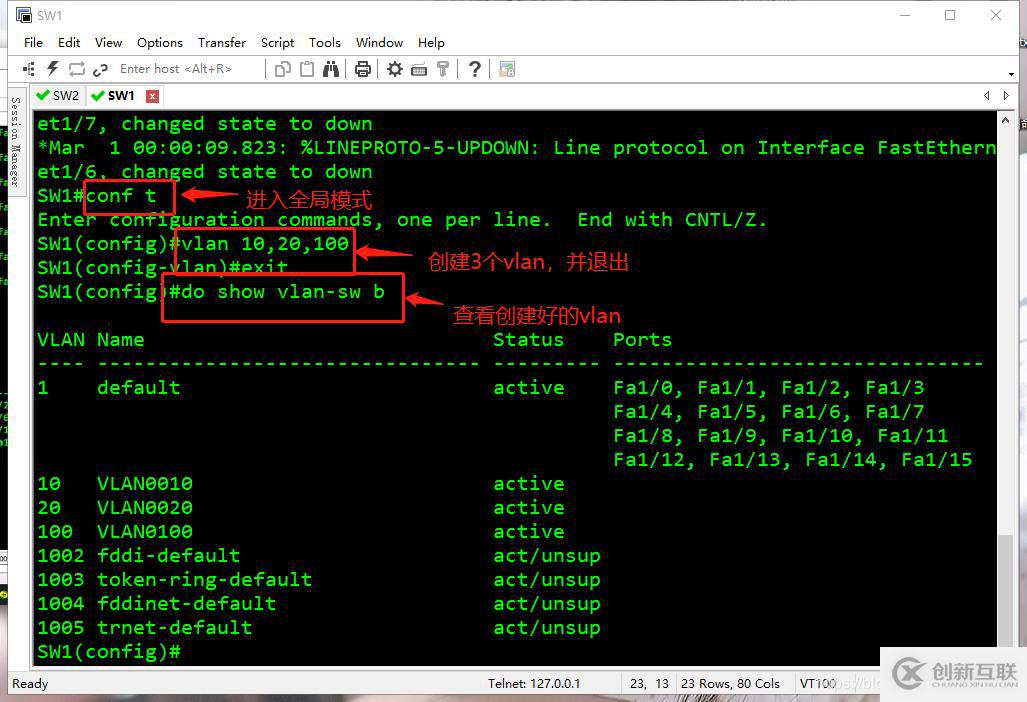Open Session Options gear icon

tap(394, 69)
